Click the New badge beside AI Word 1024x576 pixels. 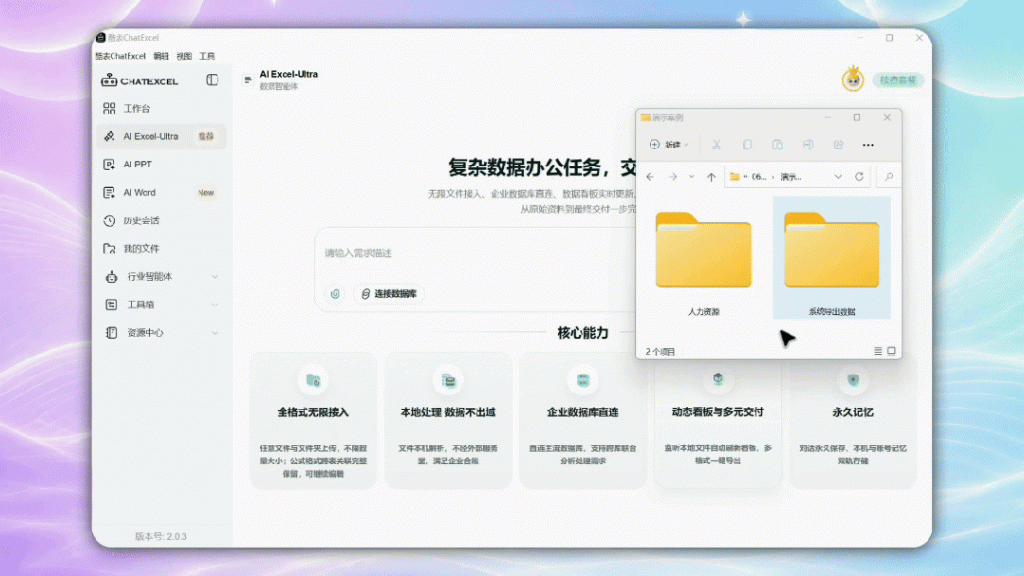[206, 193]
